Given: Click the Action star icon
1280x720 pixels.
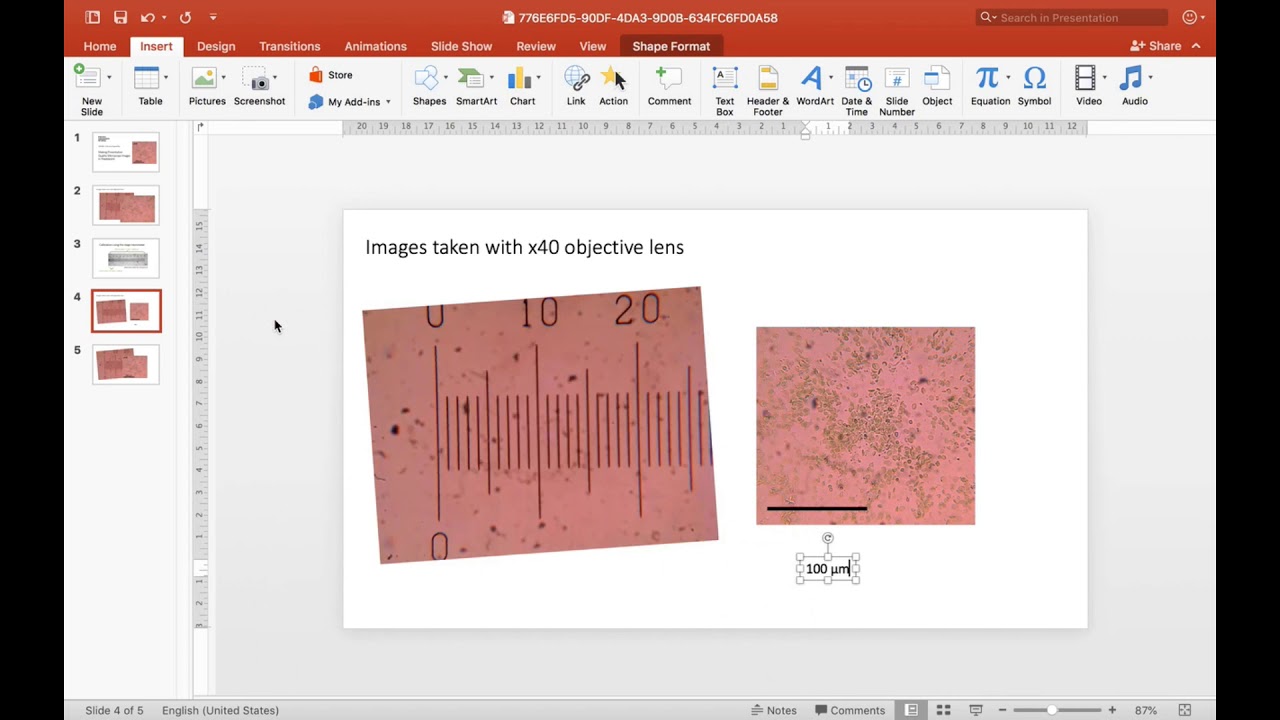Looking at the screenshot, I should point(613,78).
